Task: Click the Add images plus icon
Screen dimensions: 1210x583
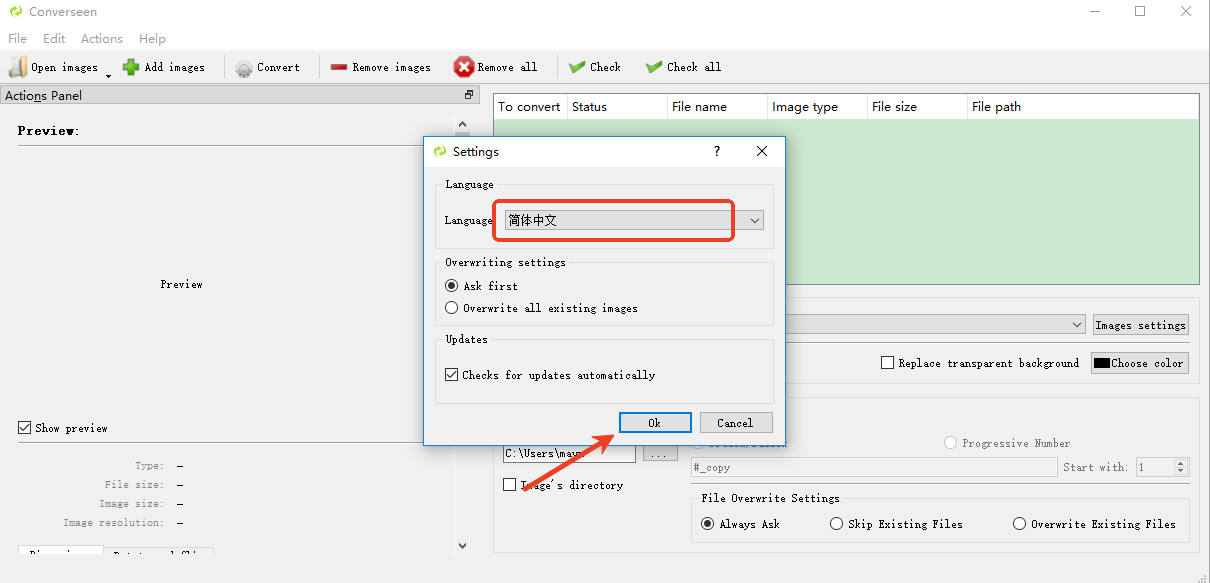Action: 131,67
